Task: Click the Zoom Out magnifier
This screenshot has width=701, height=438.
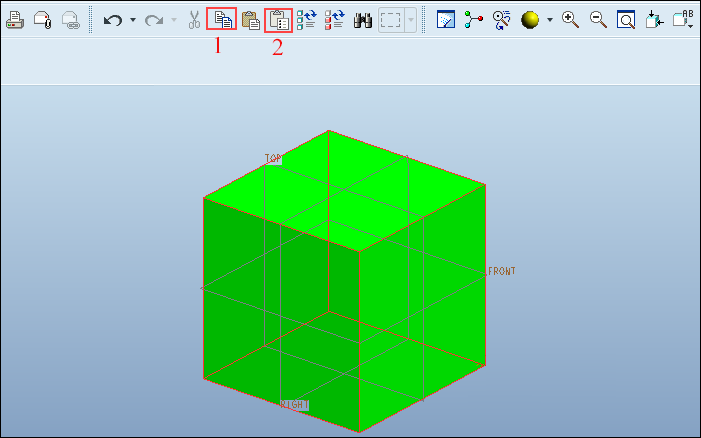Action: [598, 20]
